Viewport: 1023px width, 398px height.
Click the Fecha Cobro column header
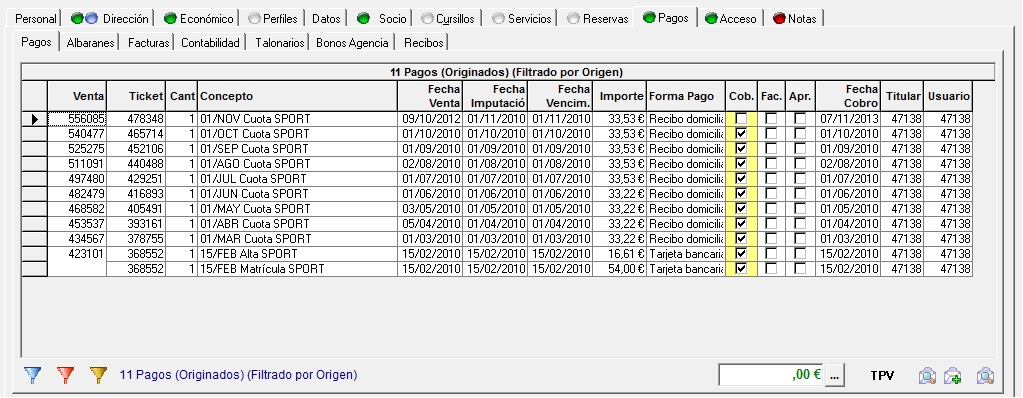click(848, 96)
